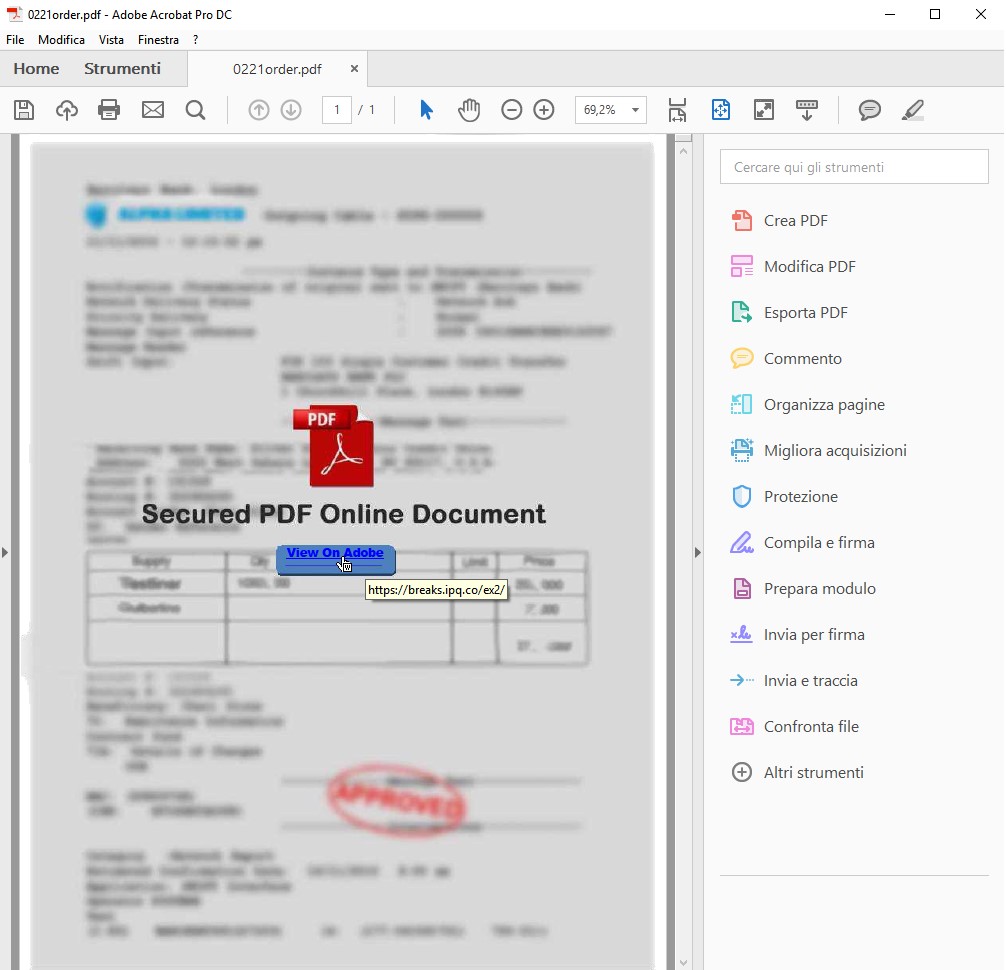Close the 0221order.pdf tab

tap(354, 69)
